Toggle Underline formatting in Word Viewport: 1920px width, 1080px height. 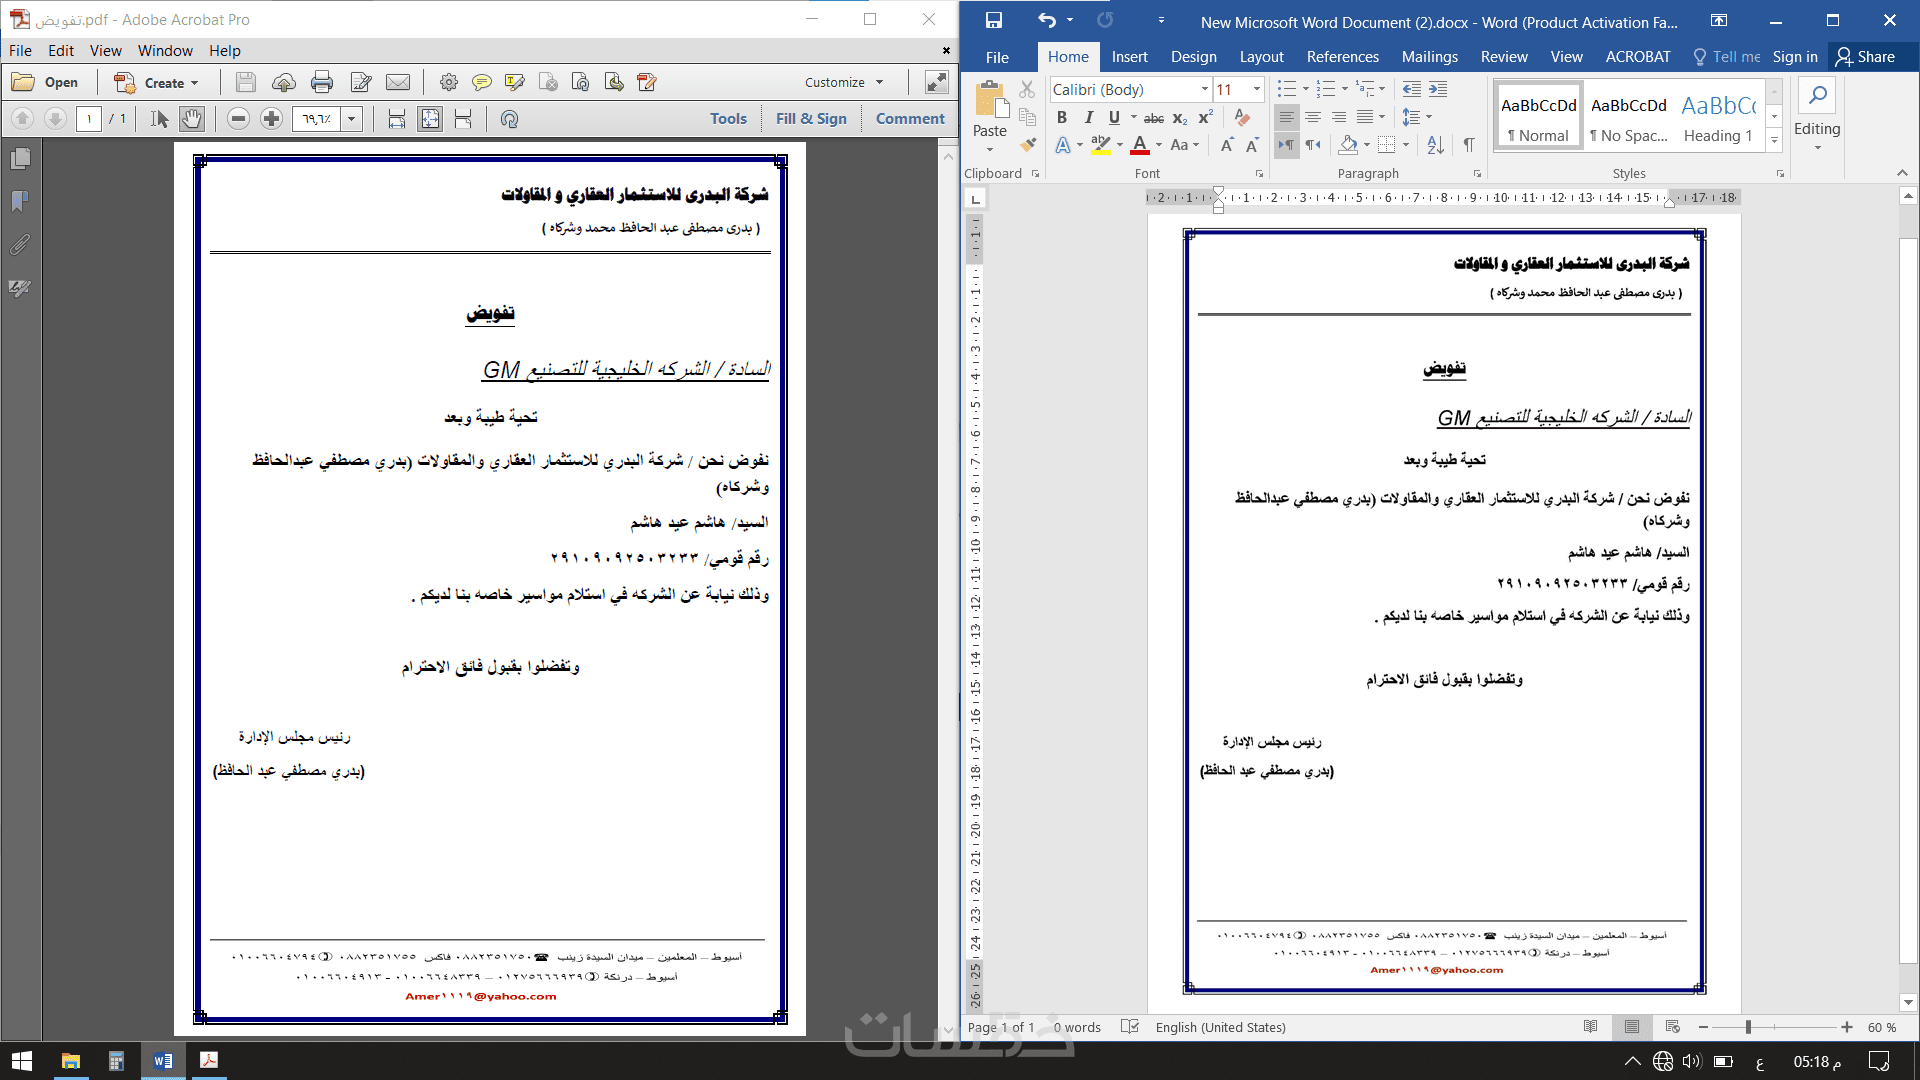pos(1114,118)
